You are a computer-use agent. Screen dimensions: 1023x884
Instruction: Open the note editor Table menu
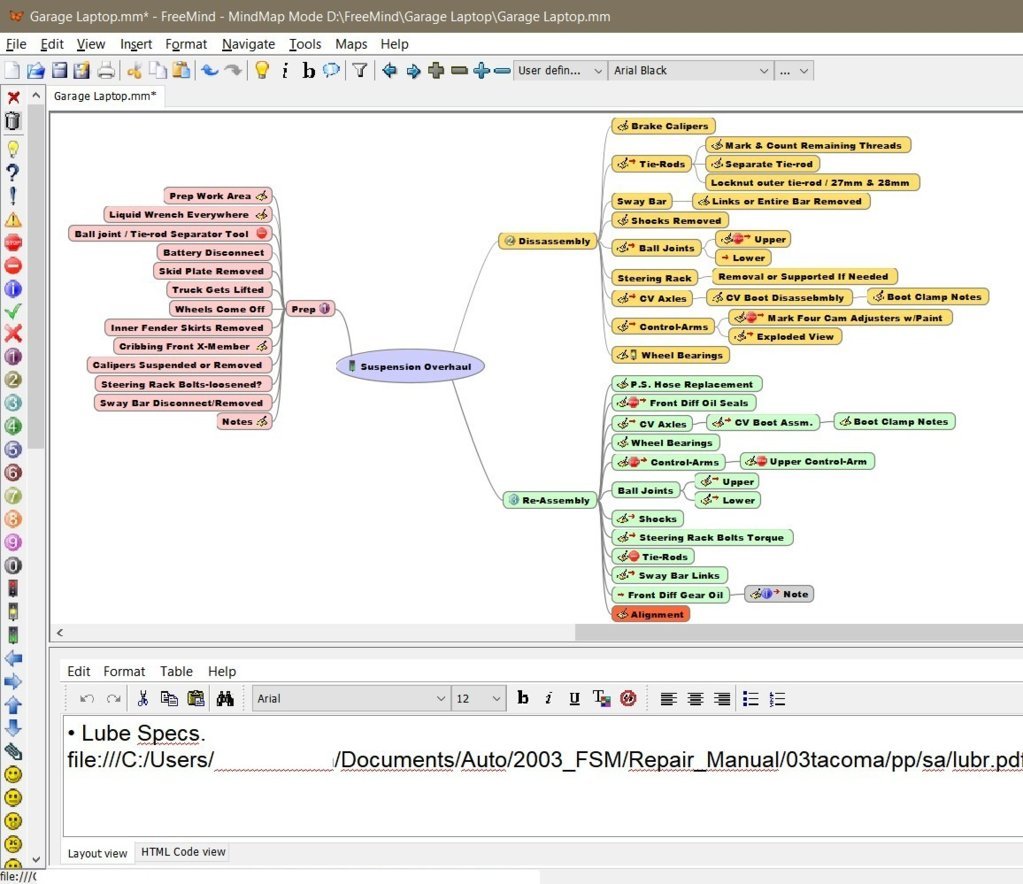pyautogui.click(x=176, y=671)
